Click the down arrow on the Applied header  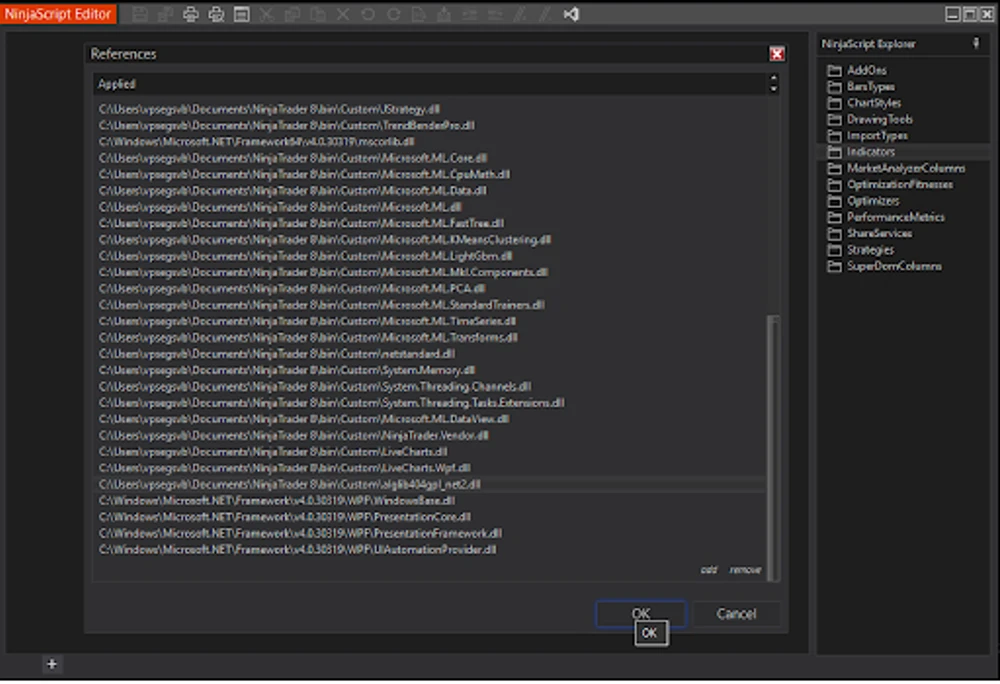point(774,89)
